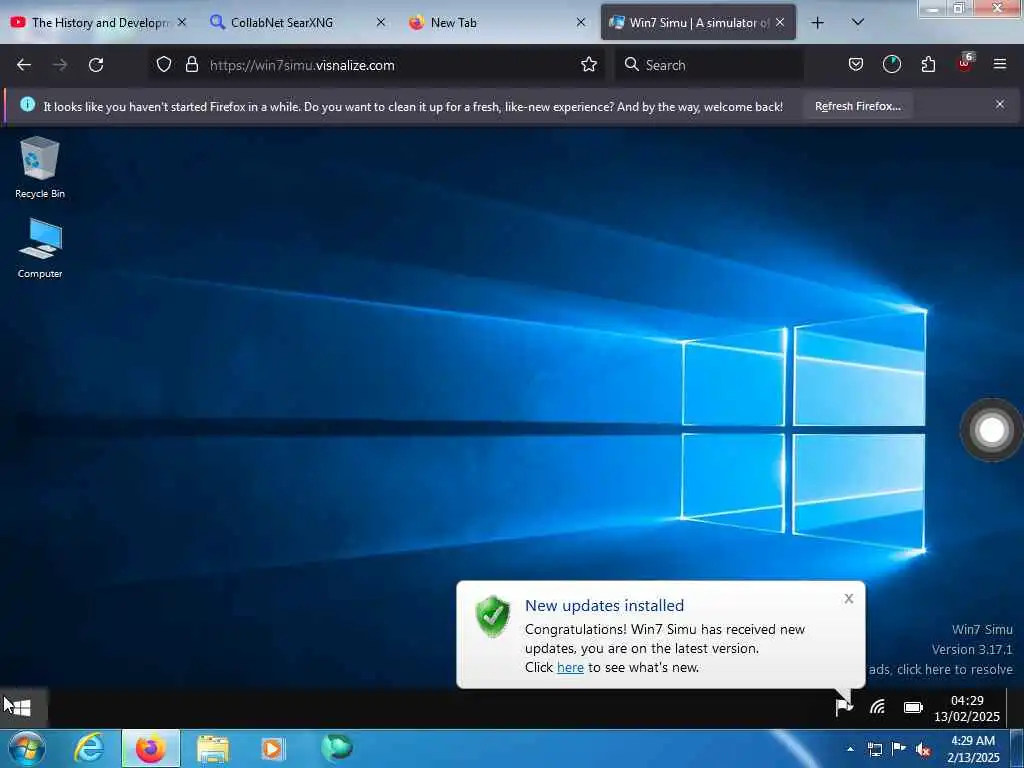Screen dimensions: 1024x768
Task: Dismiss the Firefox refresh notification bar
Action: click(x=1000, y=104)
